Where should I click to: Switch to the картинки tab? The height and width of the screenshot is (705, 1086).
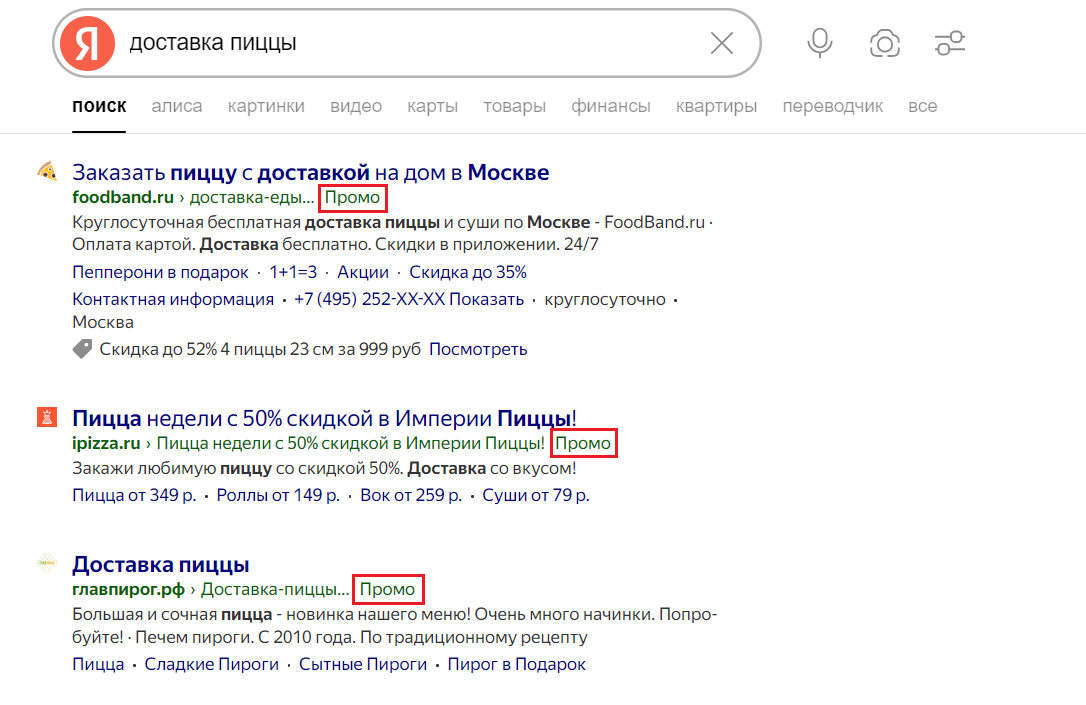click(266, 105)
